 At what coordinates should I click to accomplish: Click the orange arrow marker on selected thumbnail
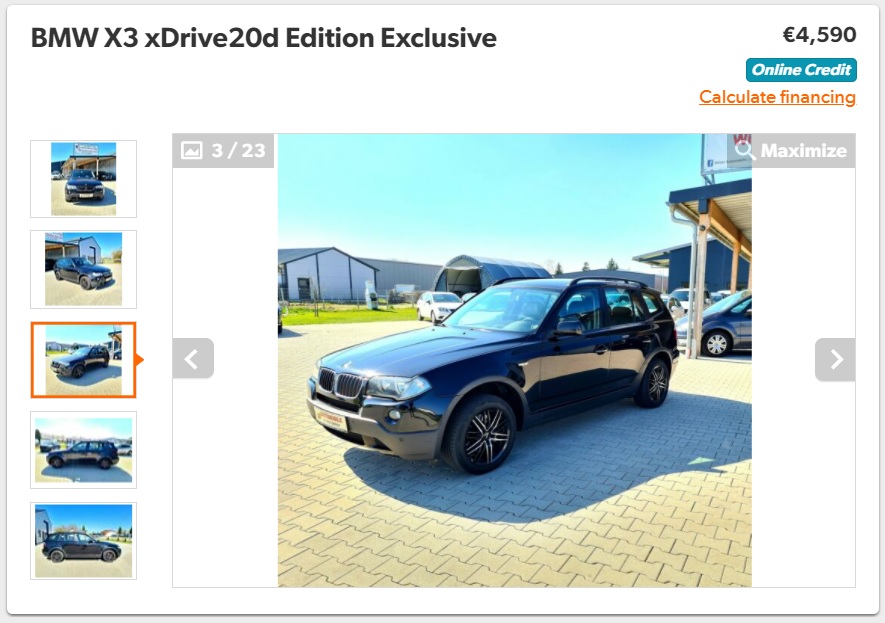pyautogui.click(x=140, y=359)
